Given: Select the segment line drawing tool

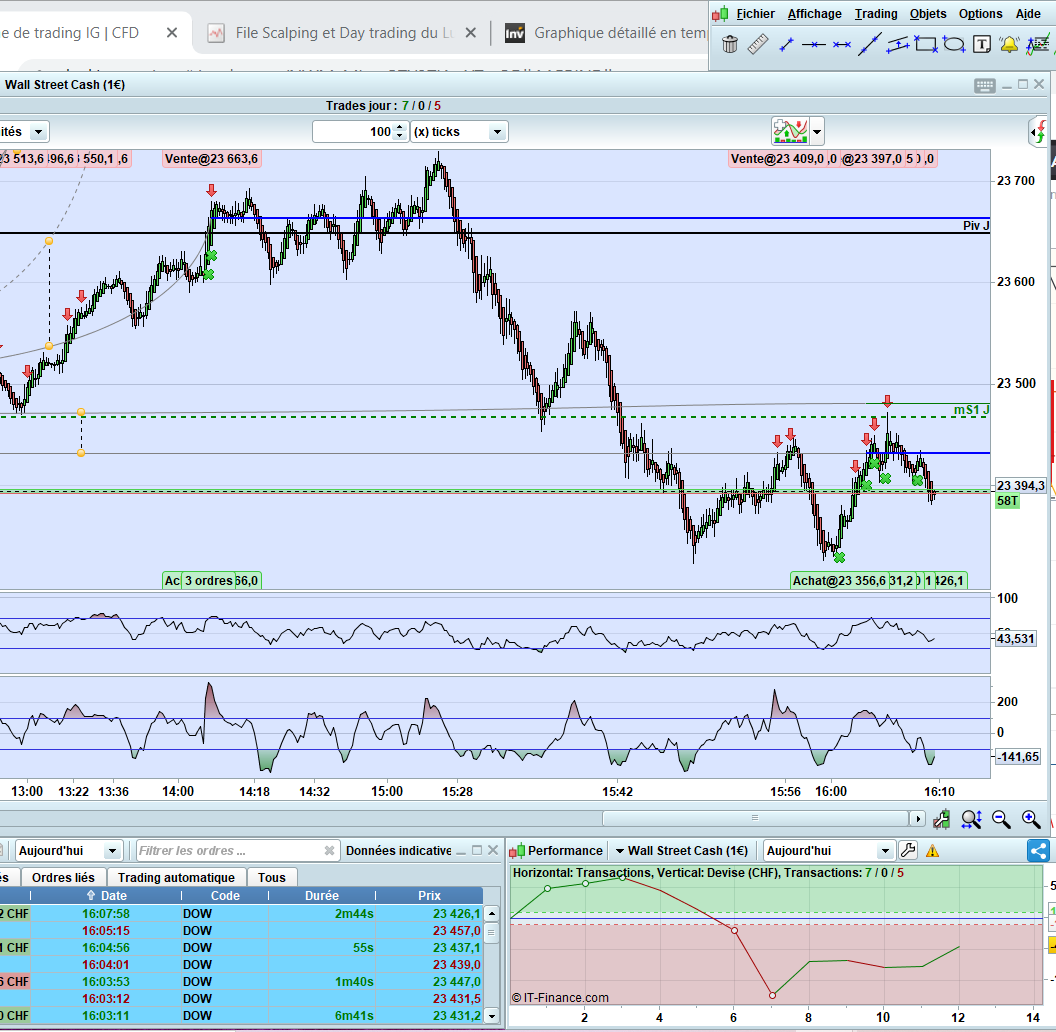Looking at the screenshot, I should (x=786, y=44).
